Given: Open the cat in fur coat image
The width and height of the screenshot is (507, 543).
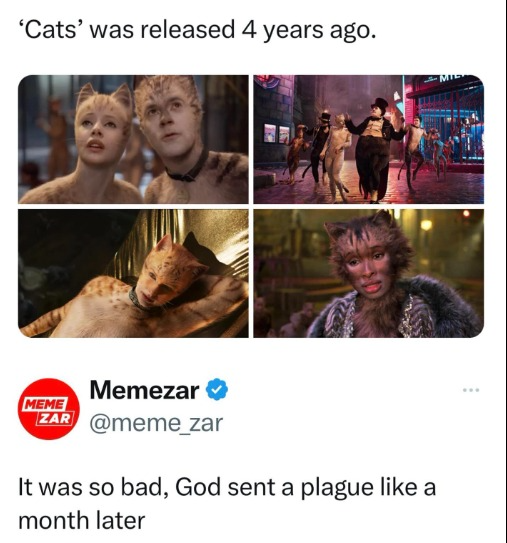Looking at the screenshot, I should click(x=368, y=273).
